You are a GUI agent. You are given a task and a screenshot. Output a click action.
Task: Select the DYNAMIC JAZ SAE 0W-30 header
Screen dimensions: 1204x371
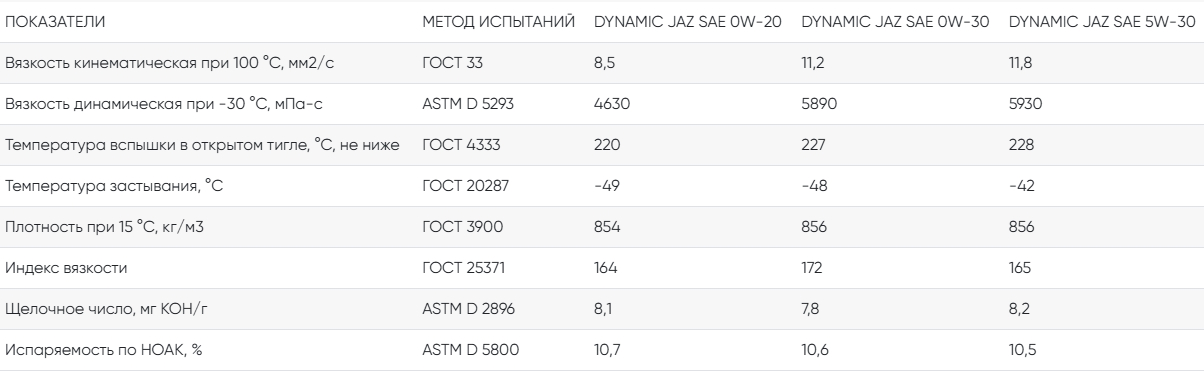tap(897, 20)
